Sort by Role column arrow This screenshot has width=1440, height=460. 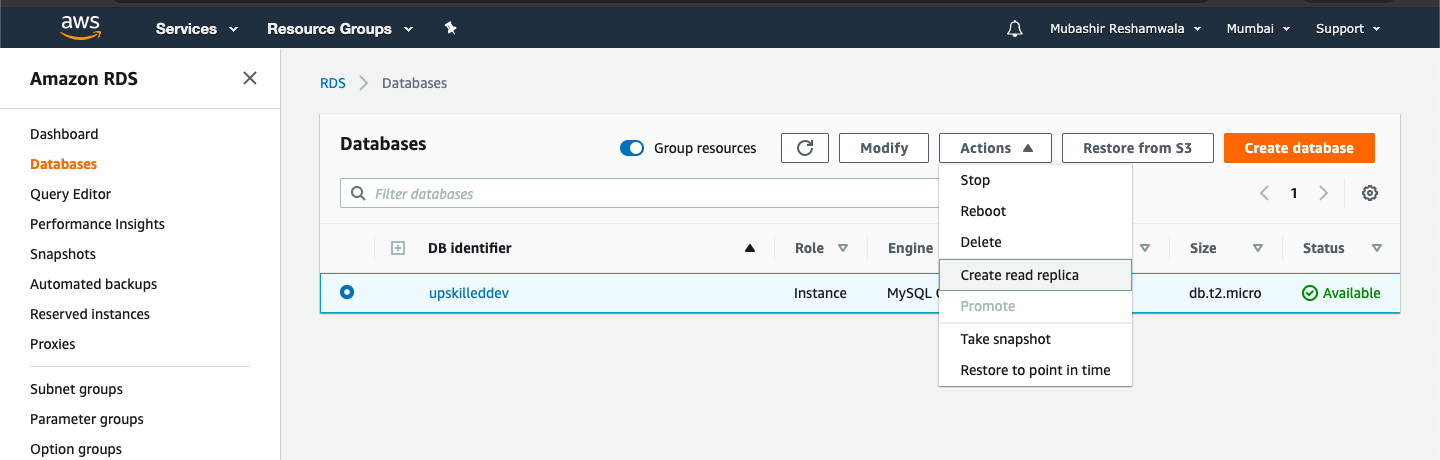pos(843,248)
